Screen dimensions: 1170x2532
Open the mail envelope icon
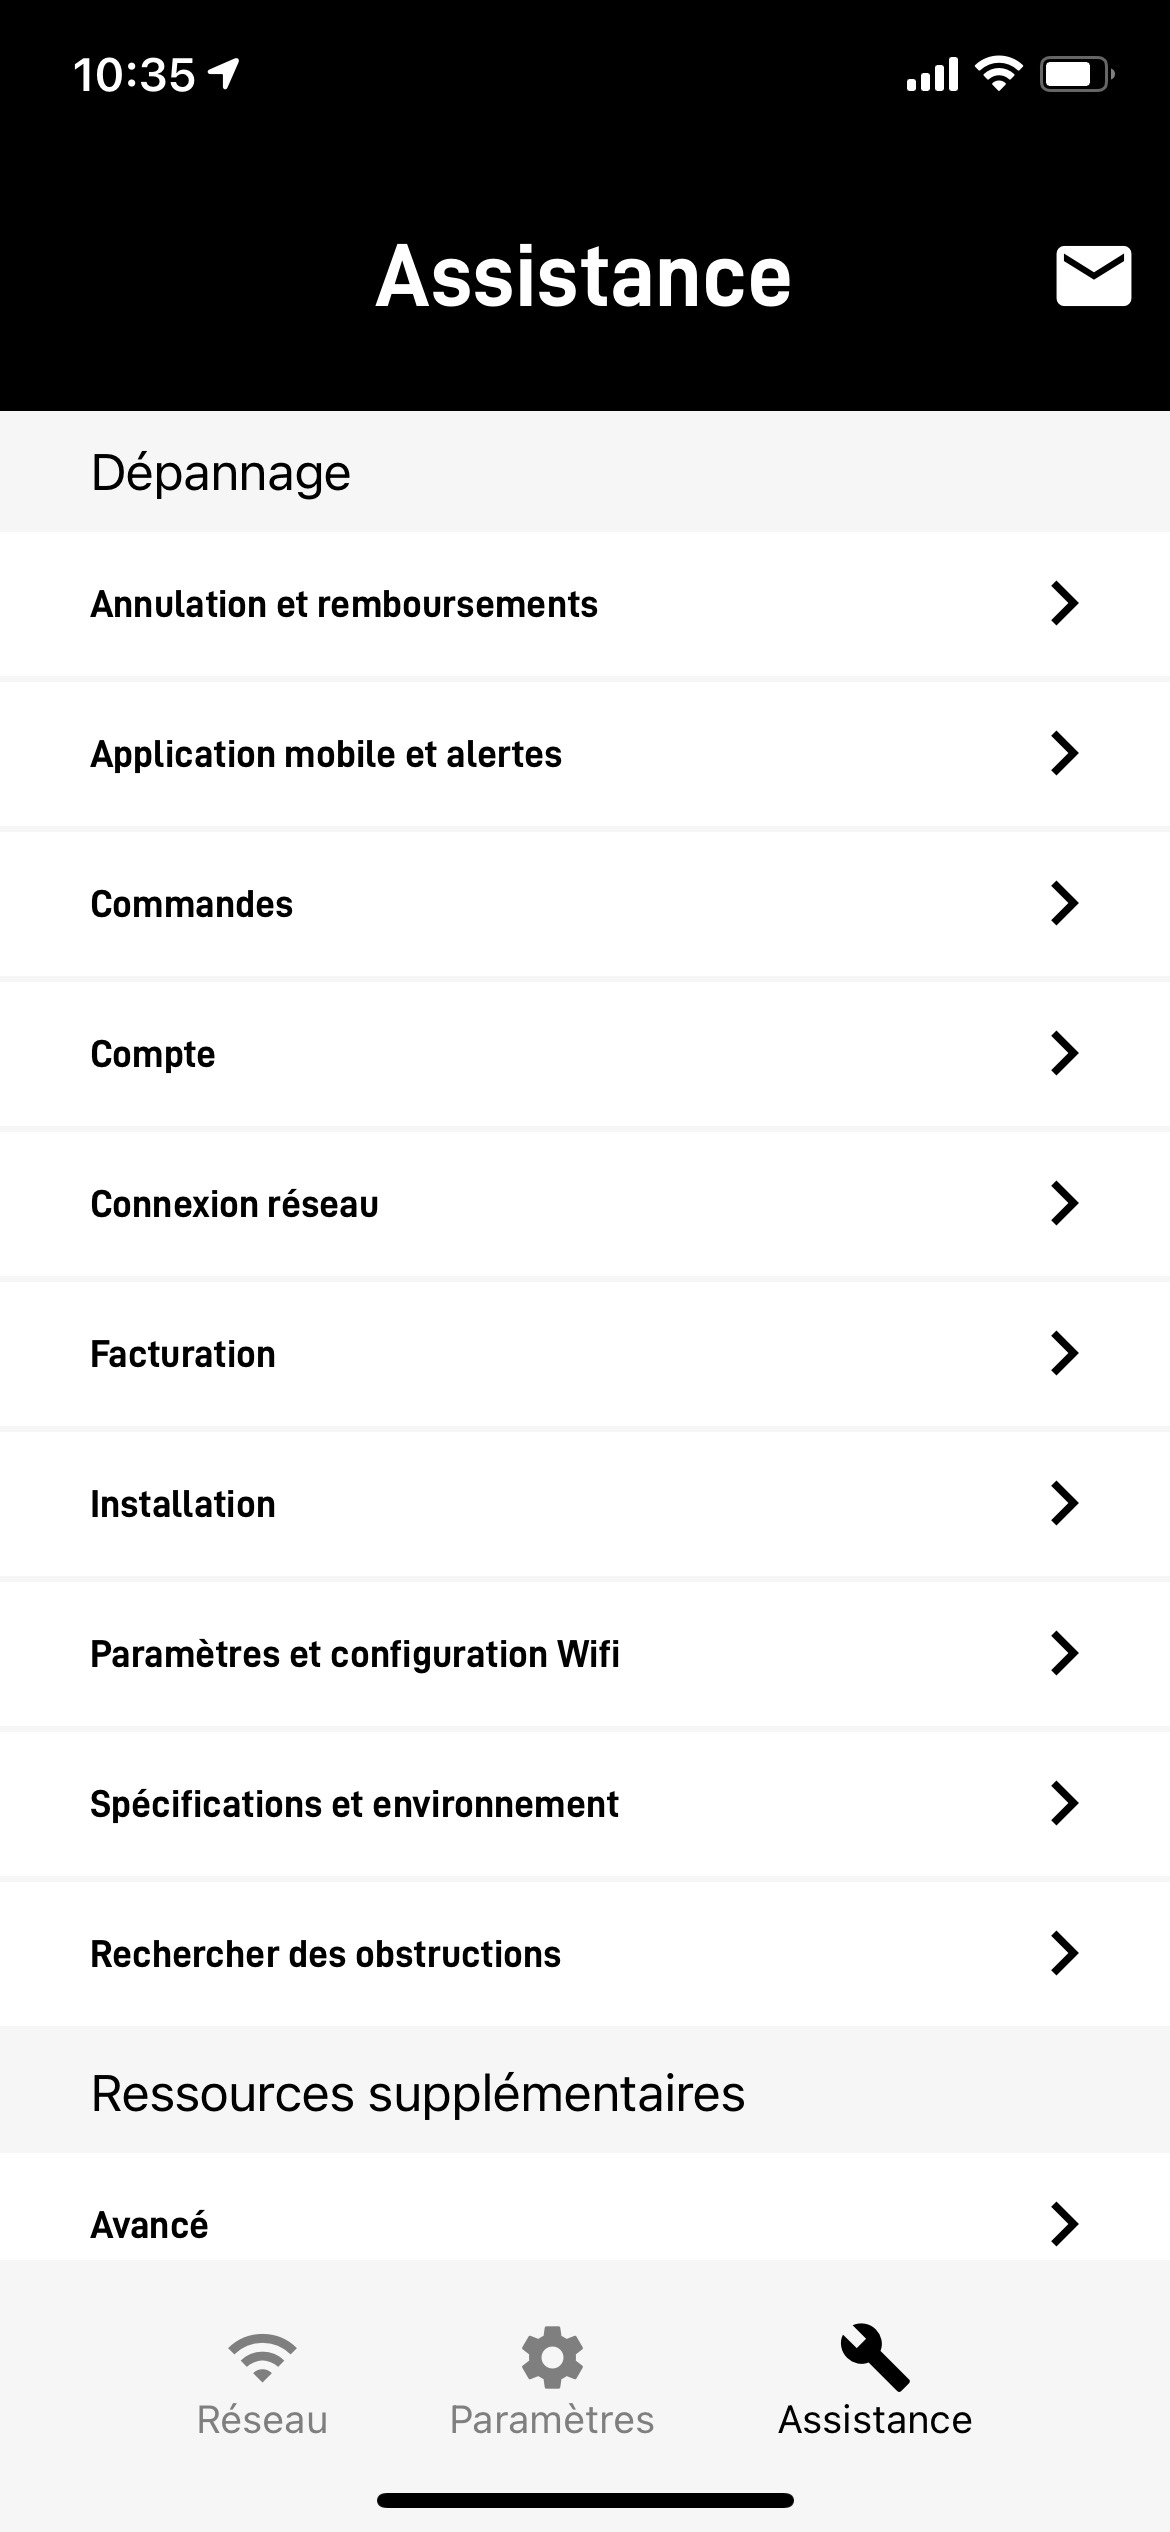pos(1093,276)
